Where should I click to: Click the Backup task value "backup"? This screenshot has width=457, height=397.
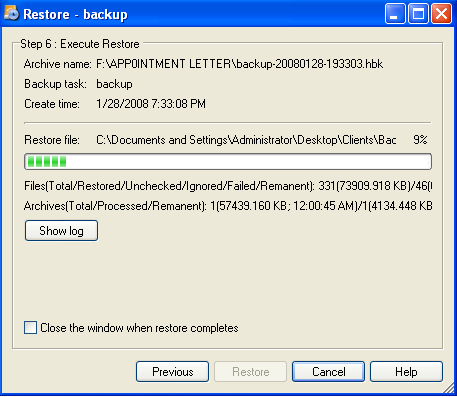pyautogui.click(x=114, y=84)
